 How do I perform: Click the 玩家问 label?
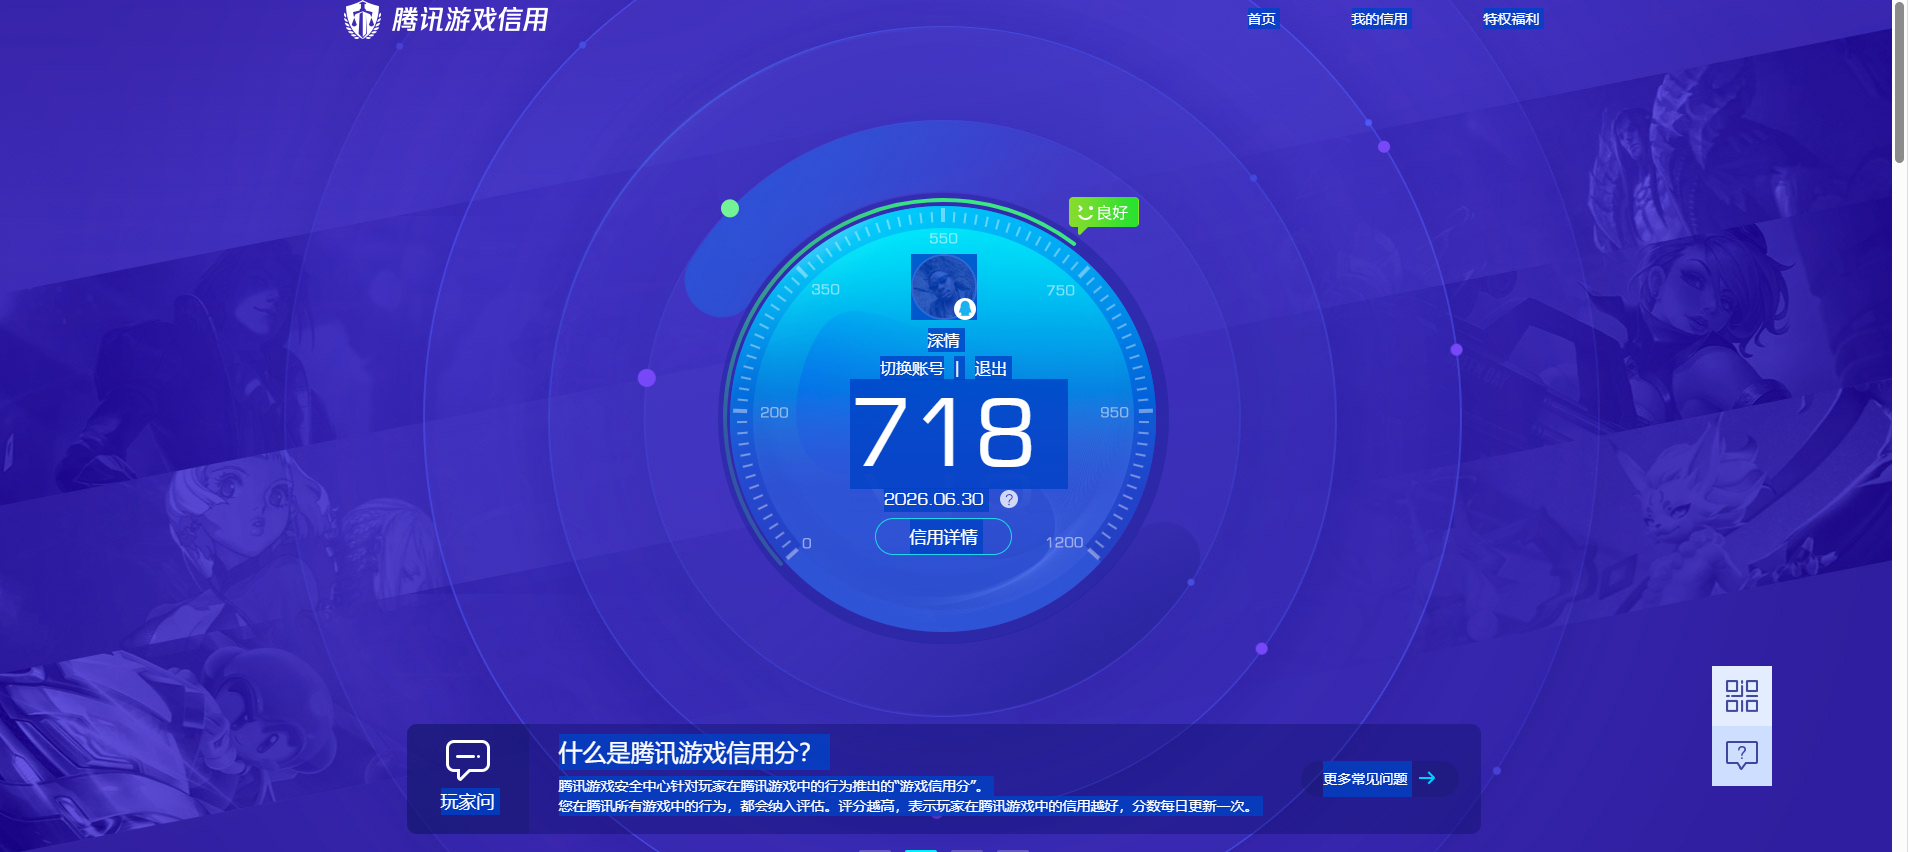click(468, 802)
